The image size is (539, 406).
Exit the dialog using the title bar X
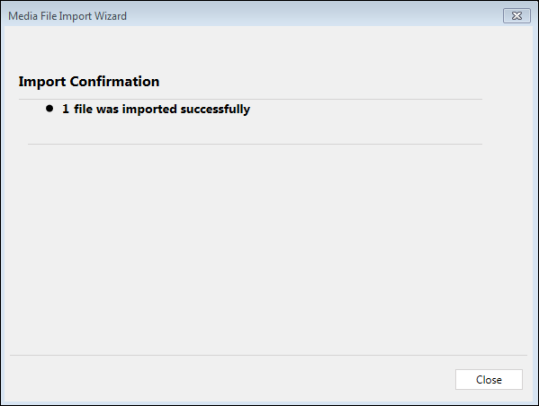coord(517,16)
